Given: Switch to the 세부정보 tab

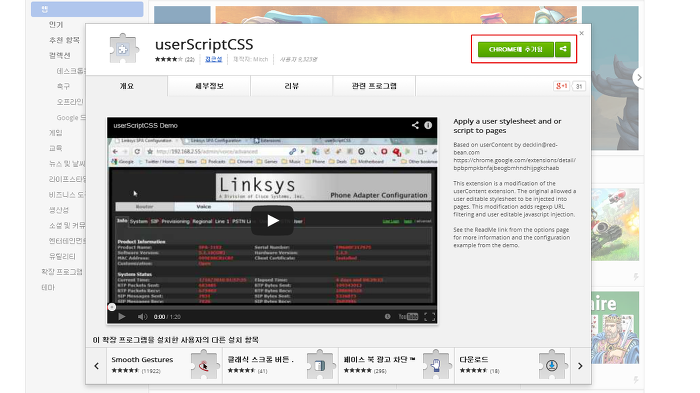Looking at the screenshot, I should pos(209,86).
